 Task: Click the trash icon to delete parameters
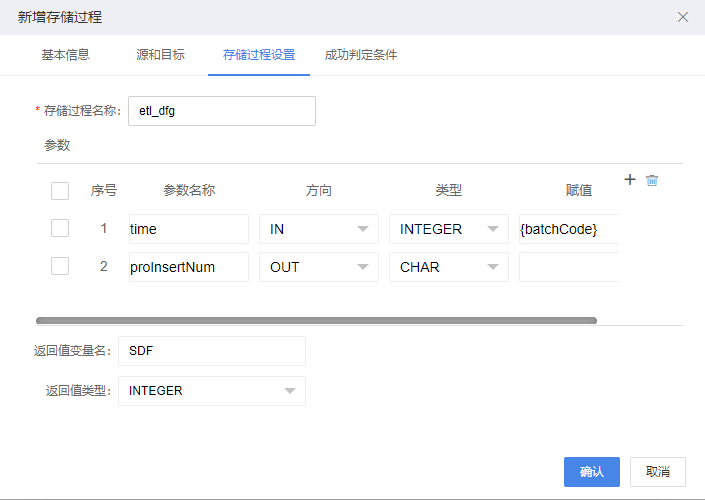[652, 180]
